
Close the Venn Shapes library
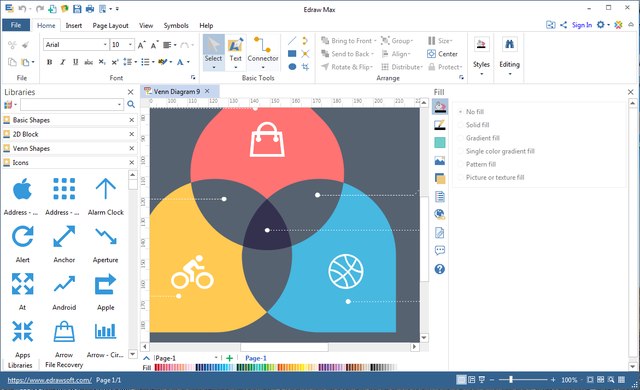(131, 148)
